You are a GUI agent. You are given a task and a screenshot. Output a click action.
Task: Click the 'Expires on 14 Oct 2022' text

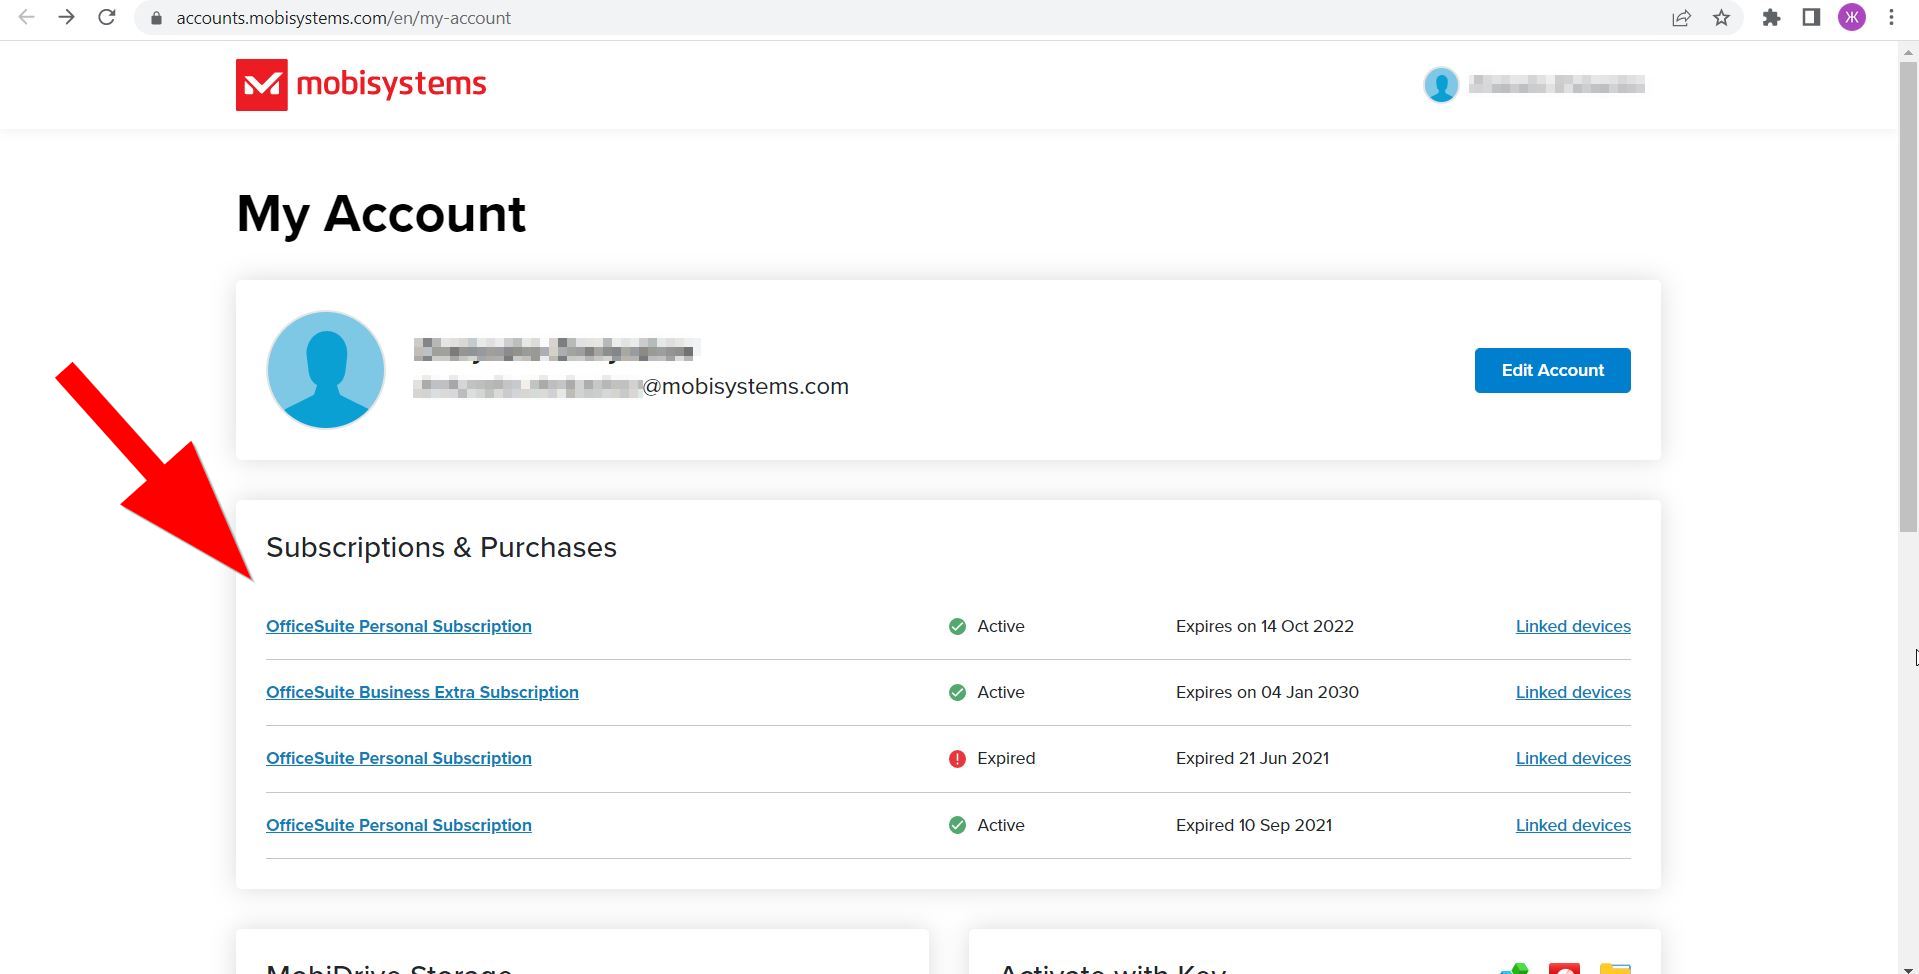[1265, 626]
